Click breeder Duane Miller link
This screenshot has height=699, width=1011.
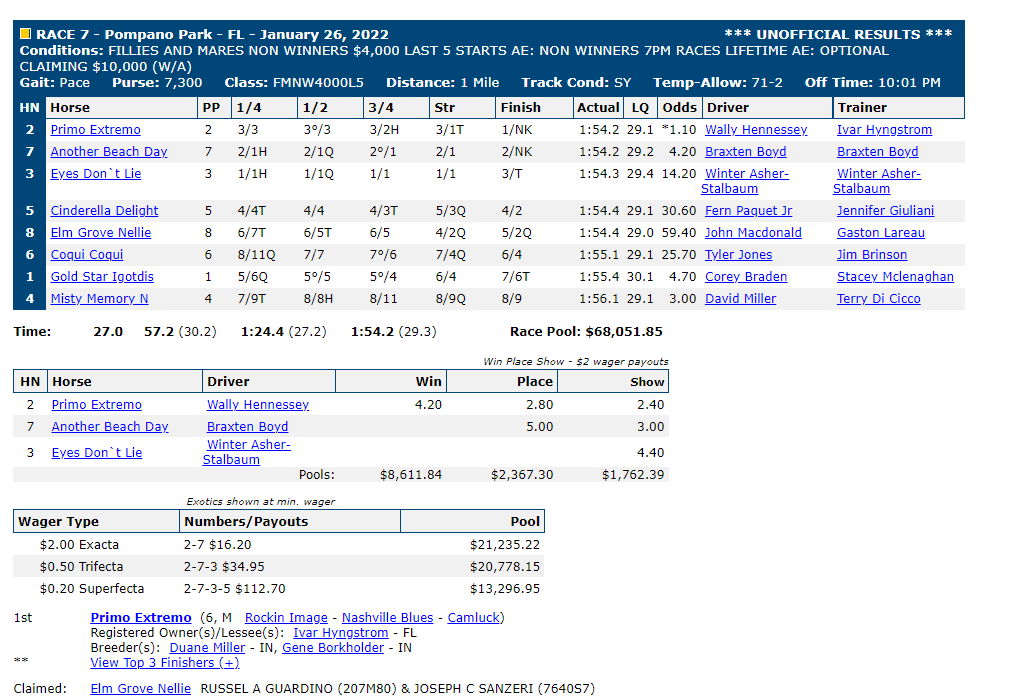[x=207, y=647]
